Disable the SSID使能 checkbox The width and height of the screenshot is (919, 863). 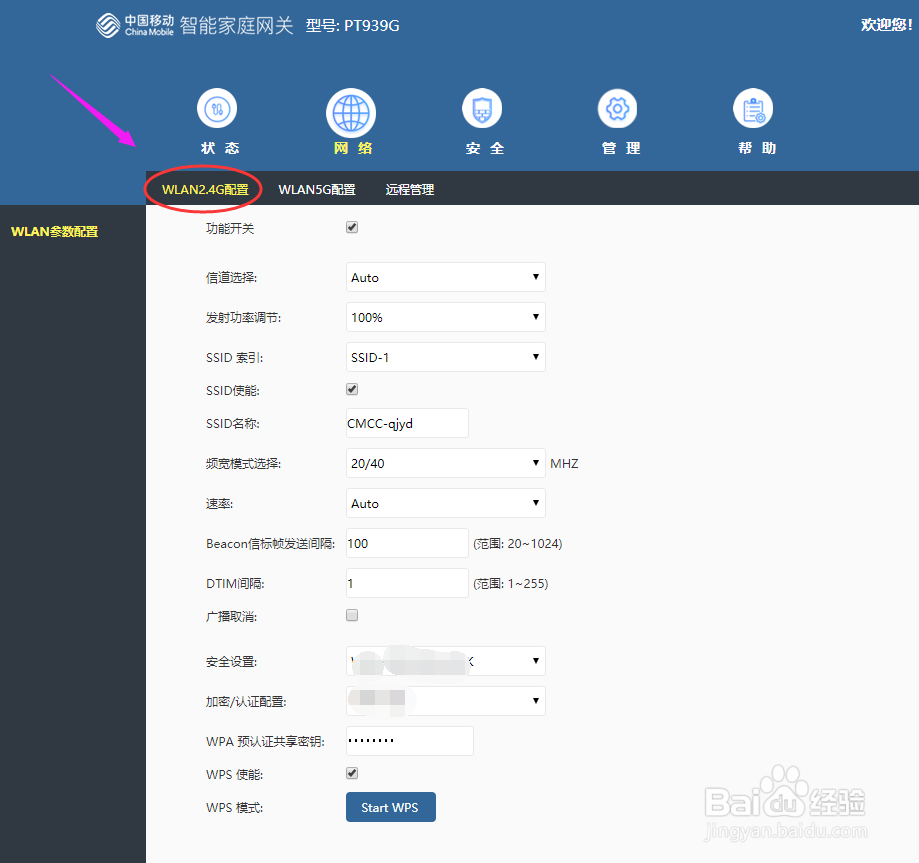[351, 389]
